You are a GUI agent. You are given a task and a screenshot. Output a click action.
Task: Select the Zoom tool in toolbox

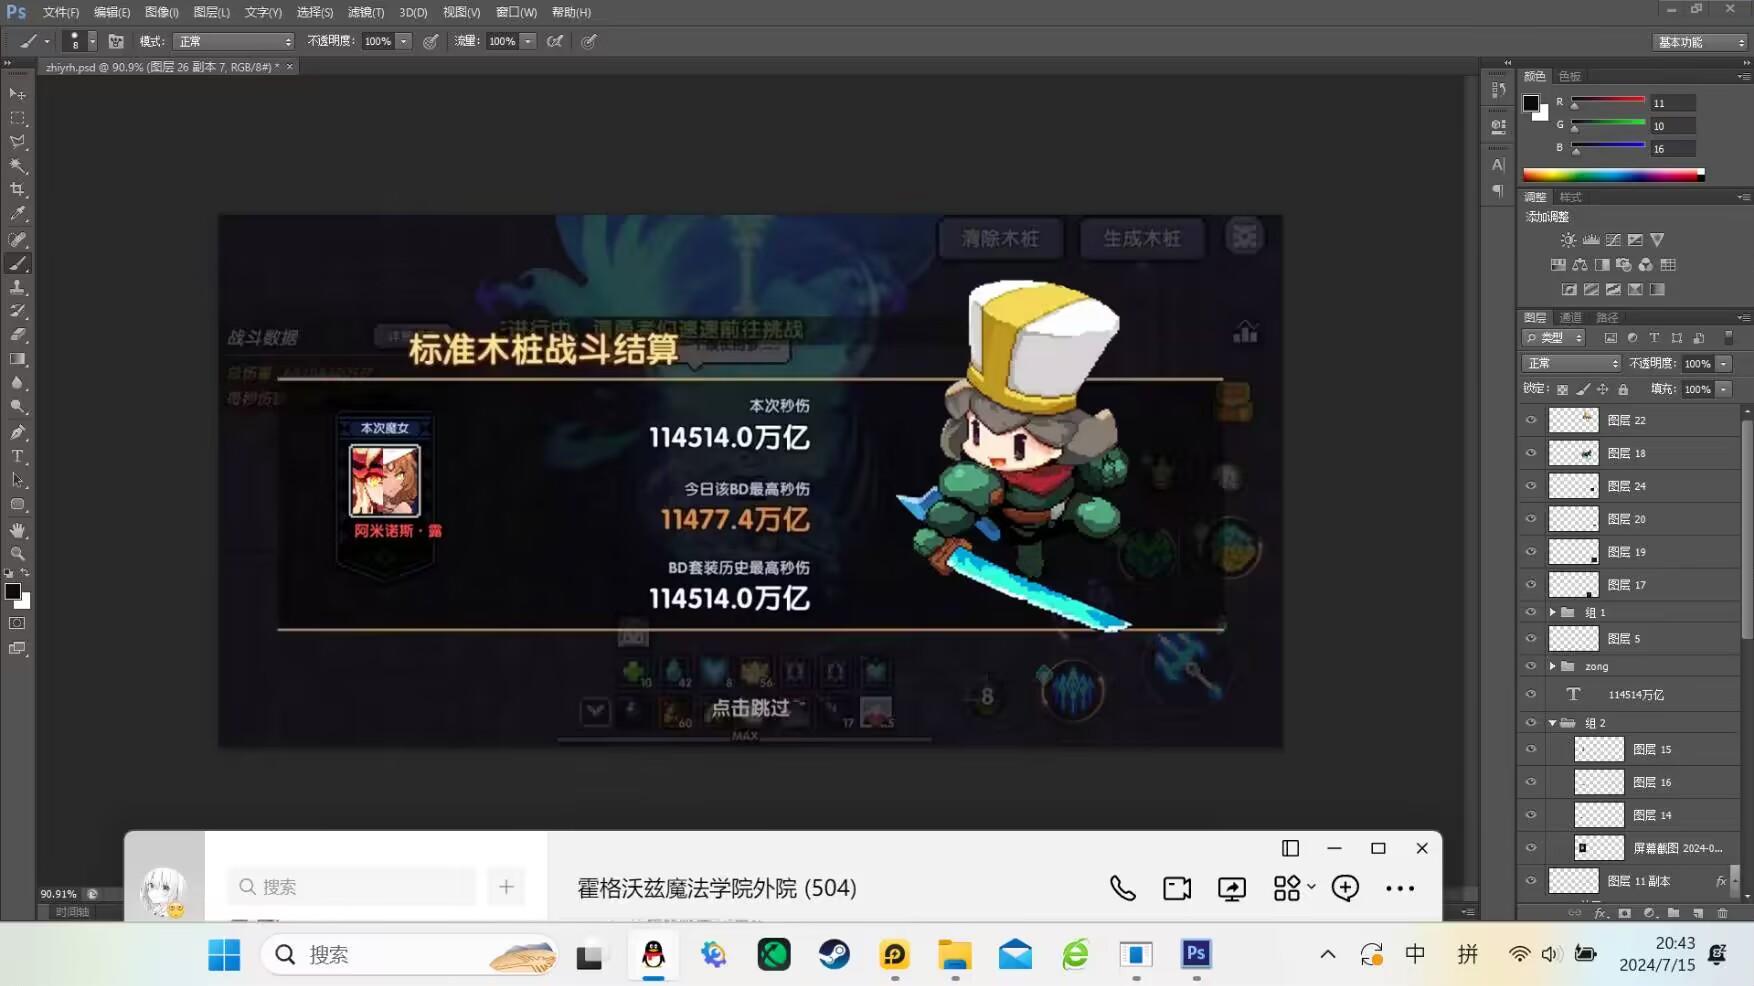pos(17,554)
